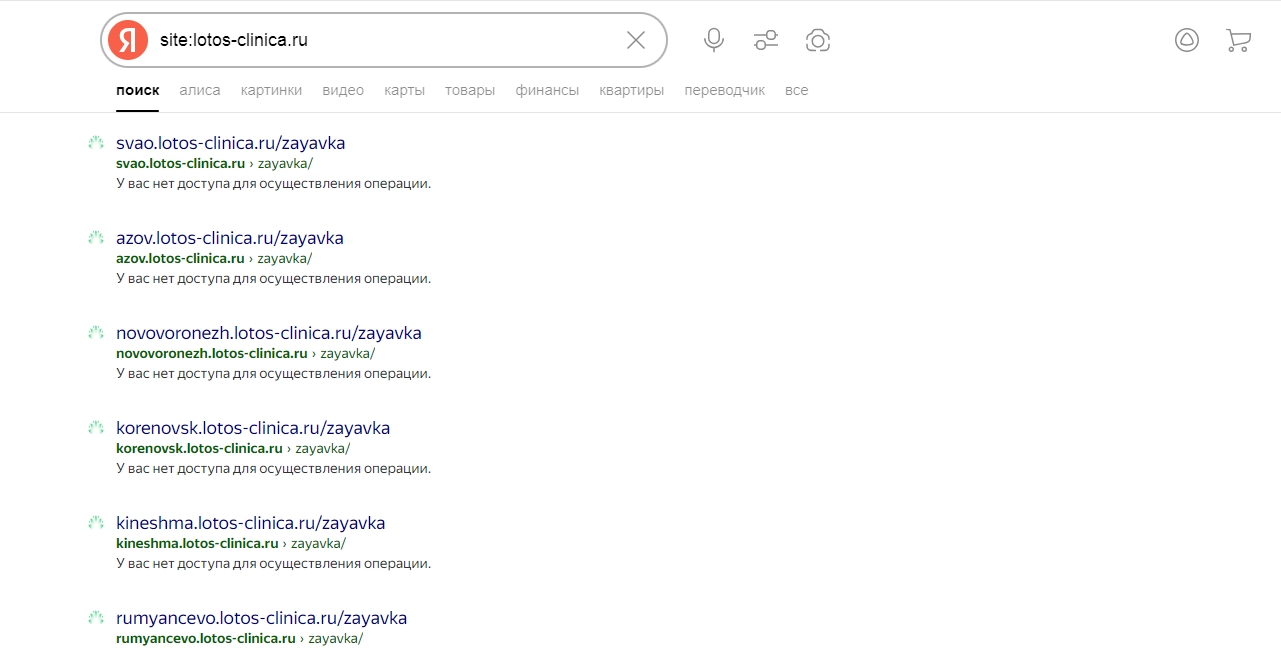Click favicon beside azov.lotos-clinica.ru result
Image resolution: width=1281 pixels, height=651 pixels.
[96, 238]
